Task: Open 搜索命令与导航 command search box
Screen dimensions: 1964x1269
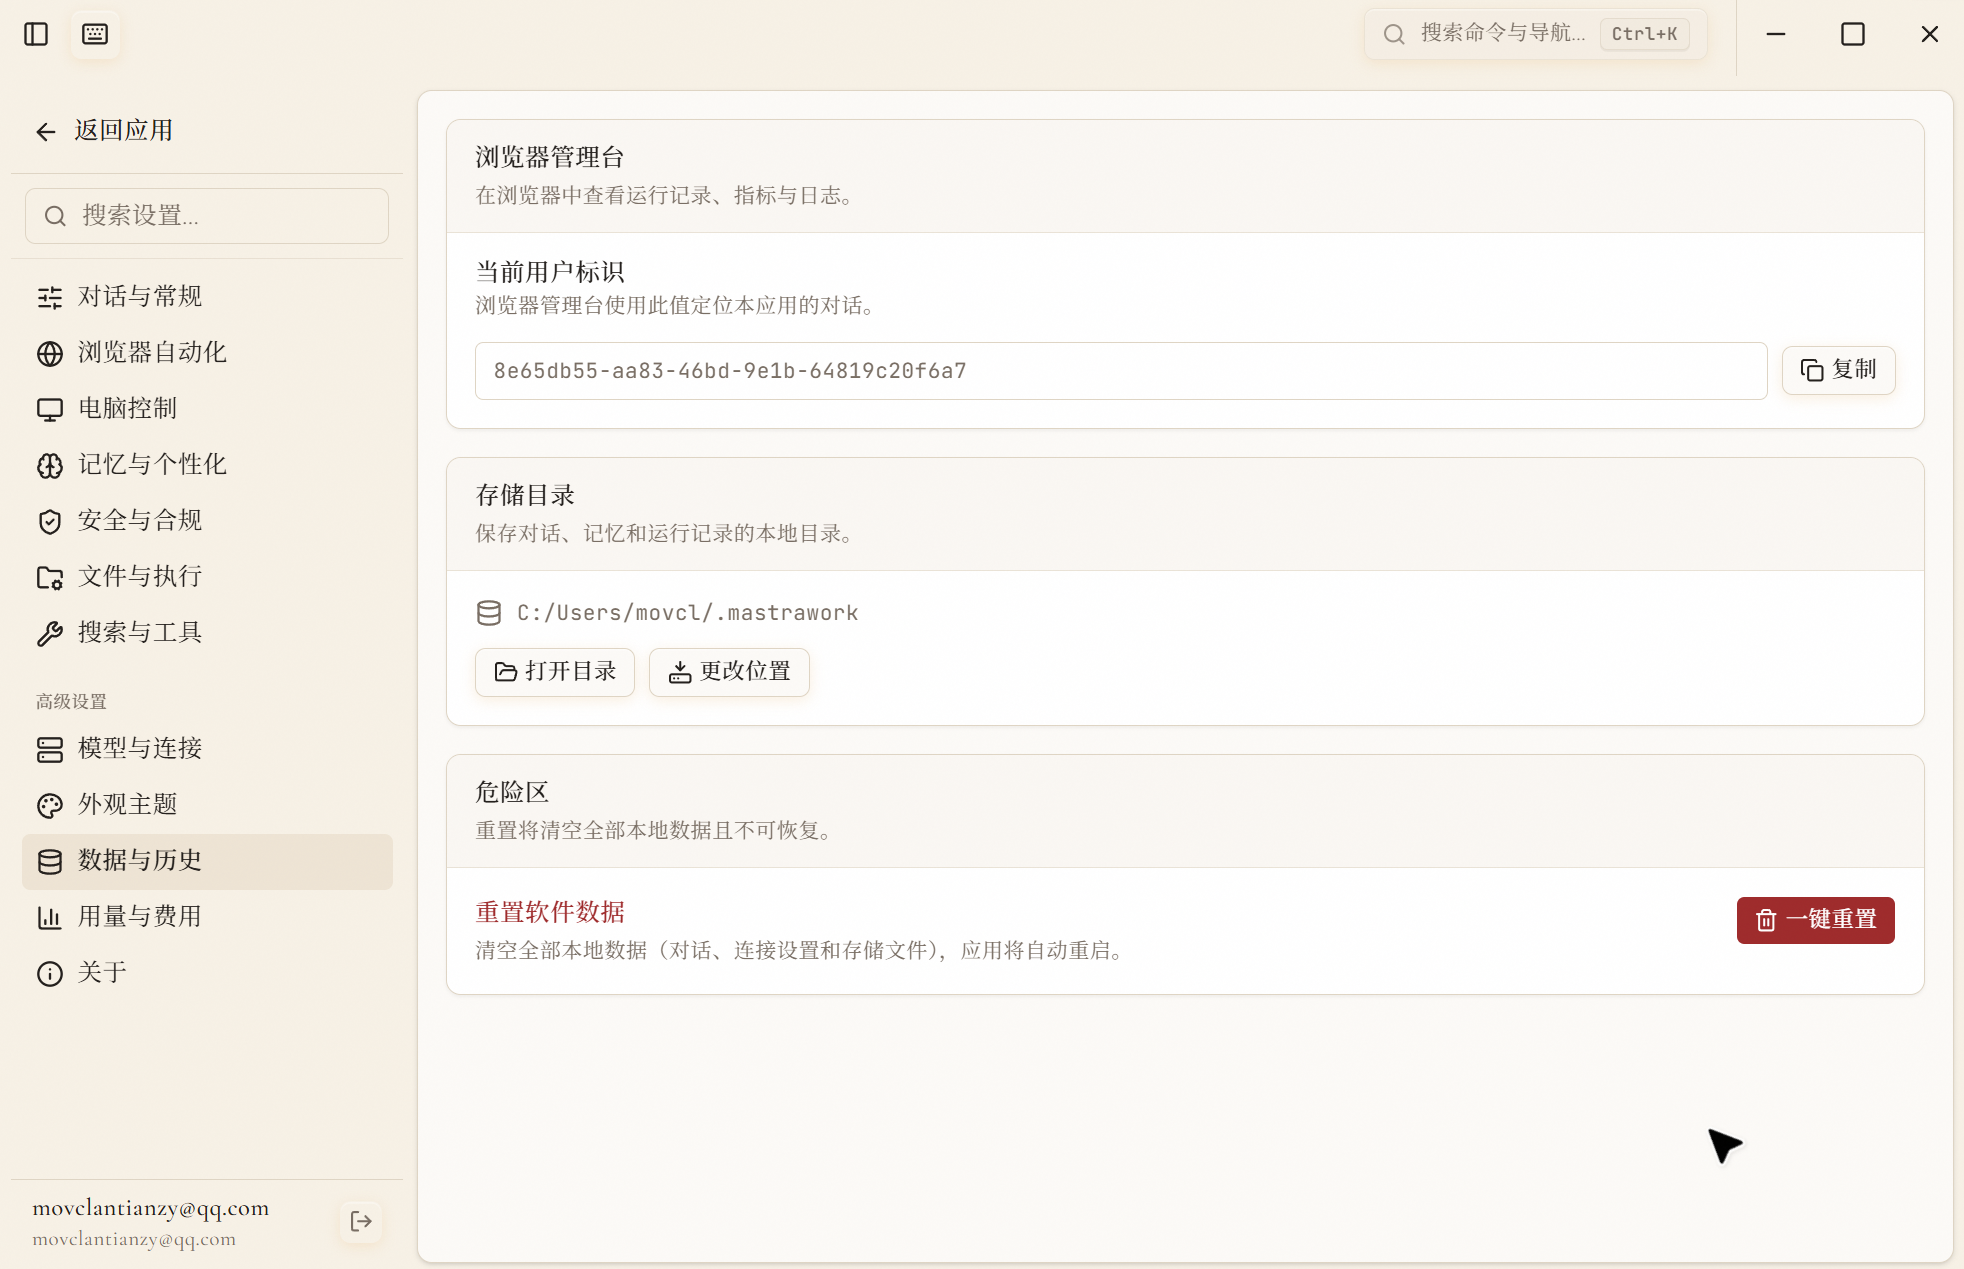Action: (x=1535, y=34)
